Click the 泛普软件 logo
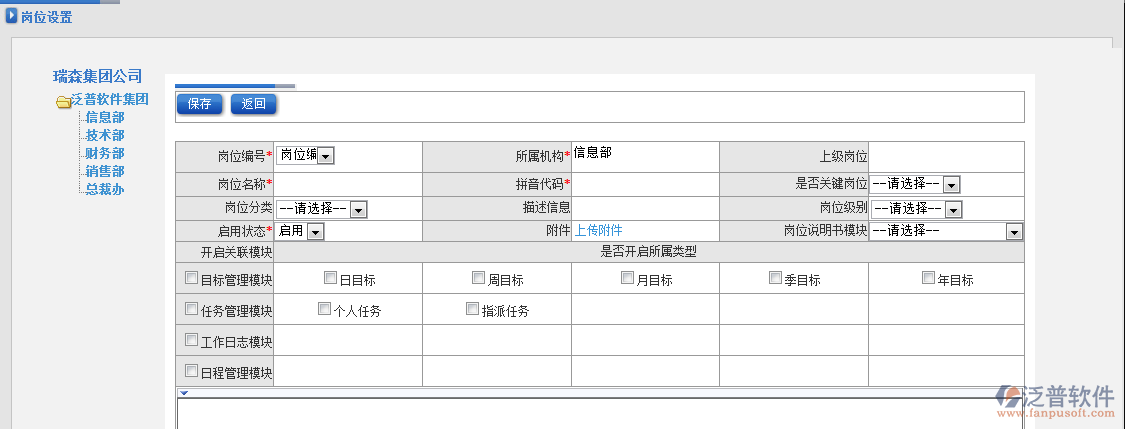 [x=1057, y=398]
